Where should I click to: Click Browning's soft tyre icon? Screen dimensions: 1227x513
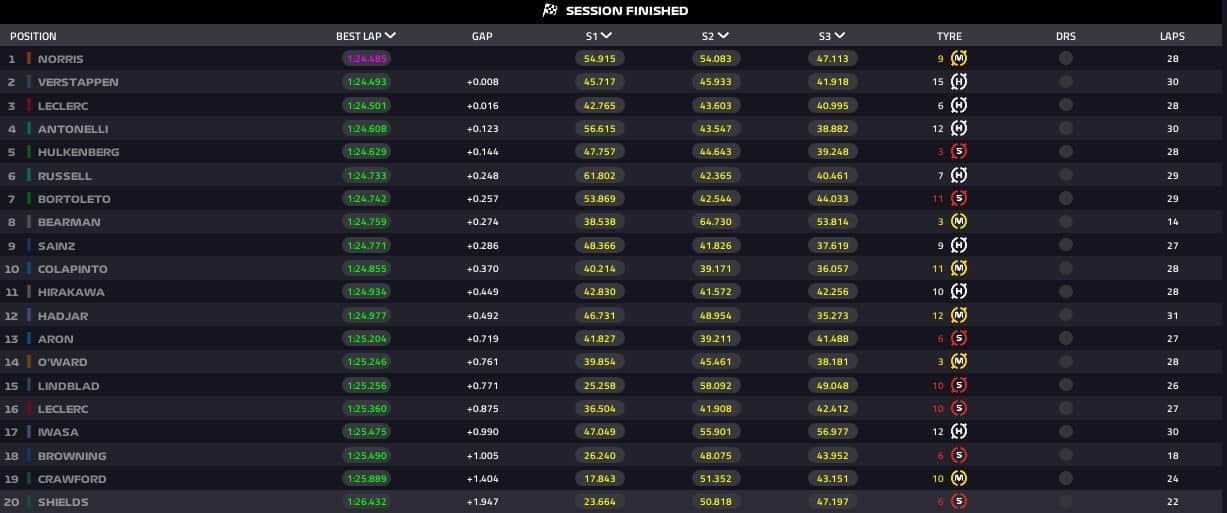[x=958, y=456]
